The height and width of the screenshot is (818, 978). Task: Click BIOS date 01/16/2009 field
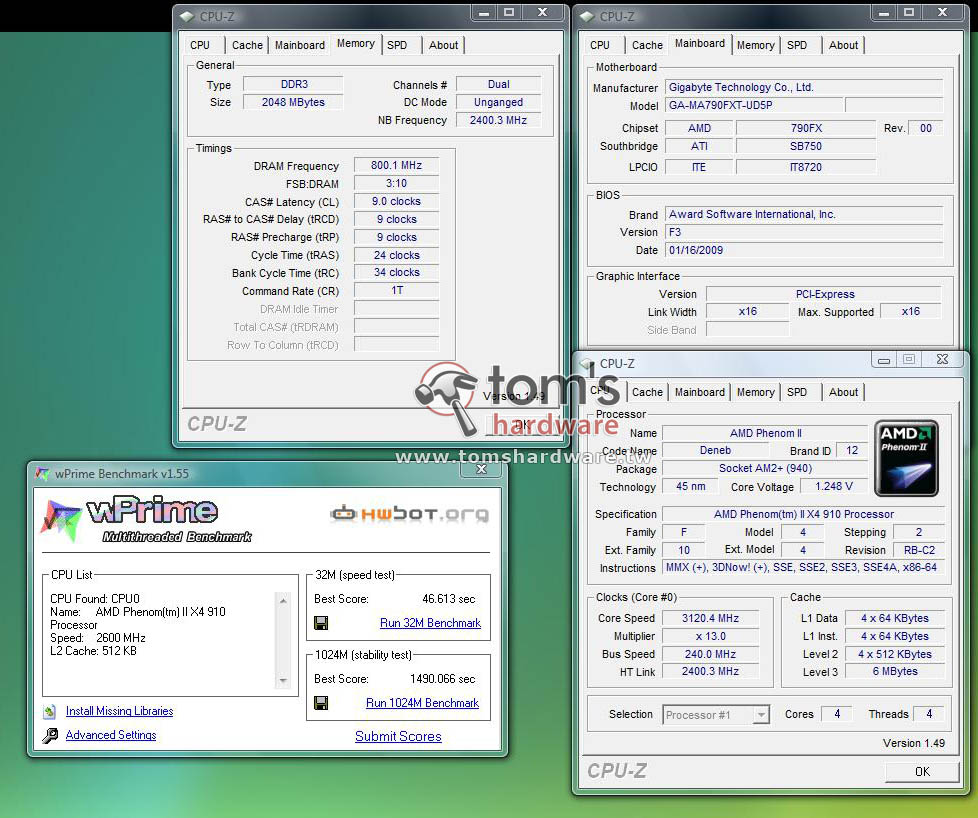pyautogui.click(x=804, y=250)
